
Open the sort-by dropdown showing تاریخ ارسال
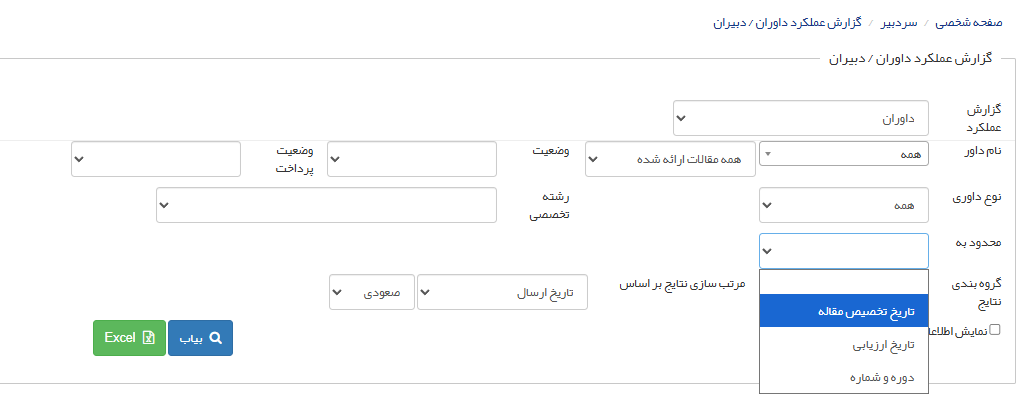click(x=502, y=292)
